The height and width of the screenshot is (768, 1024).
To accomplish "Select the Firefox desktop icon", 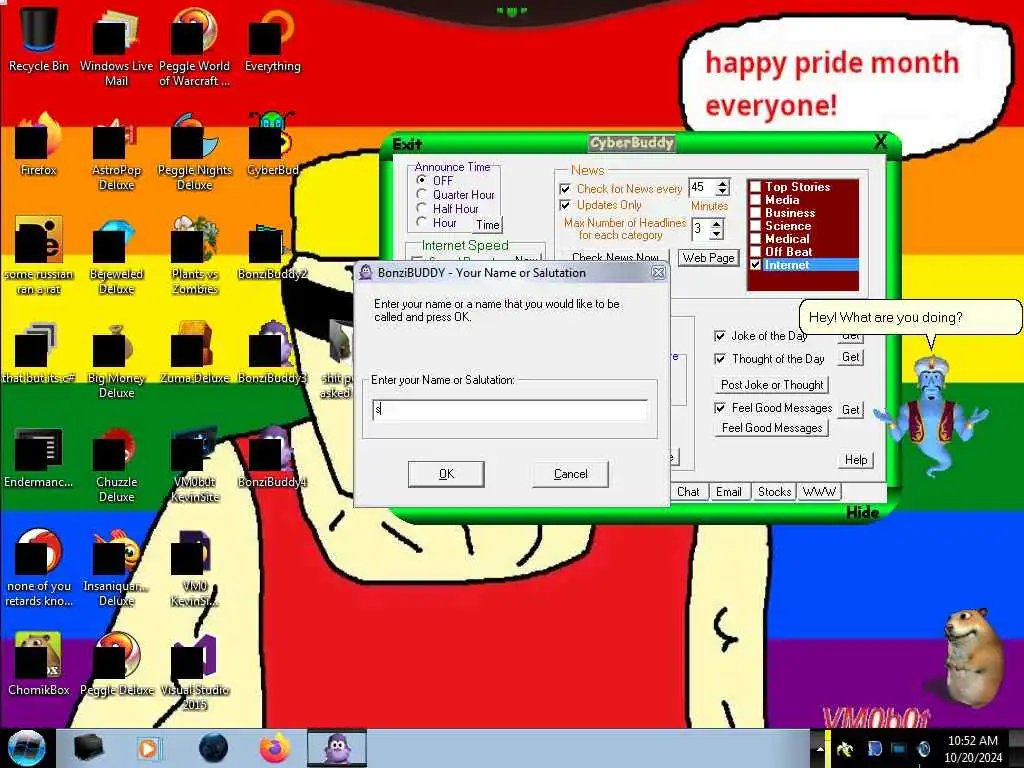I will point(39,144).
